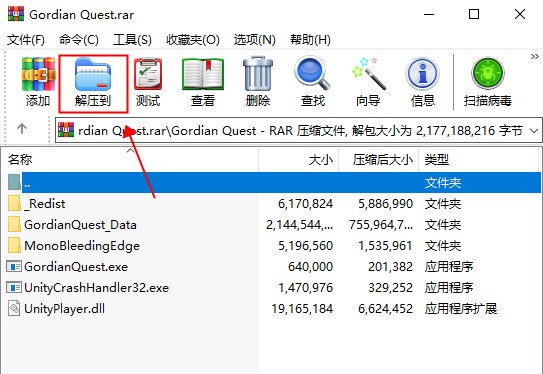Image resolution: width=543 pixels, height=374 pixels.
Task: Click the 应用程序扩展 type cell
Action: tap(461, 309)
